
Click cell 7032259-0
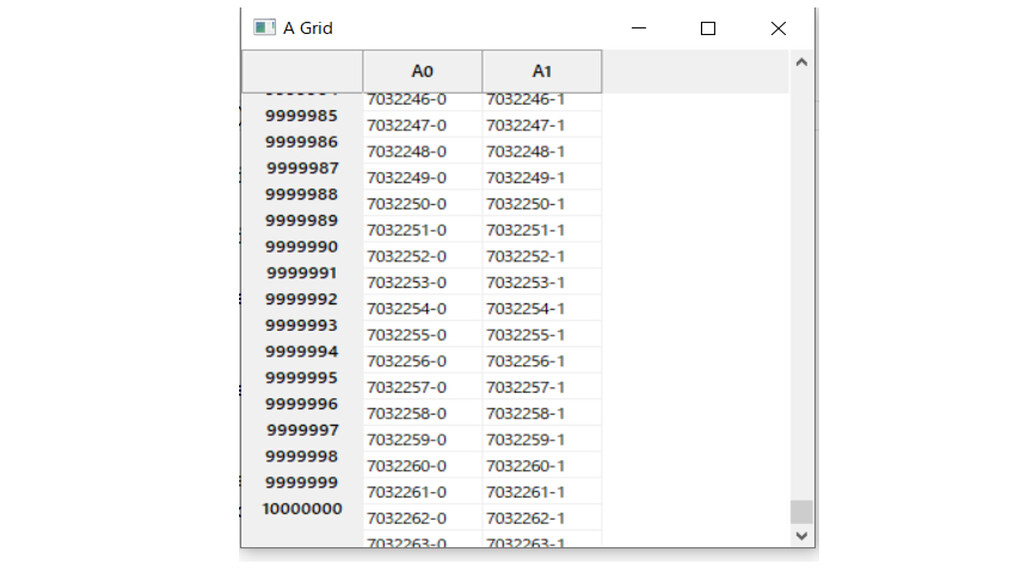pos(423,439)
